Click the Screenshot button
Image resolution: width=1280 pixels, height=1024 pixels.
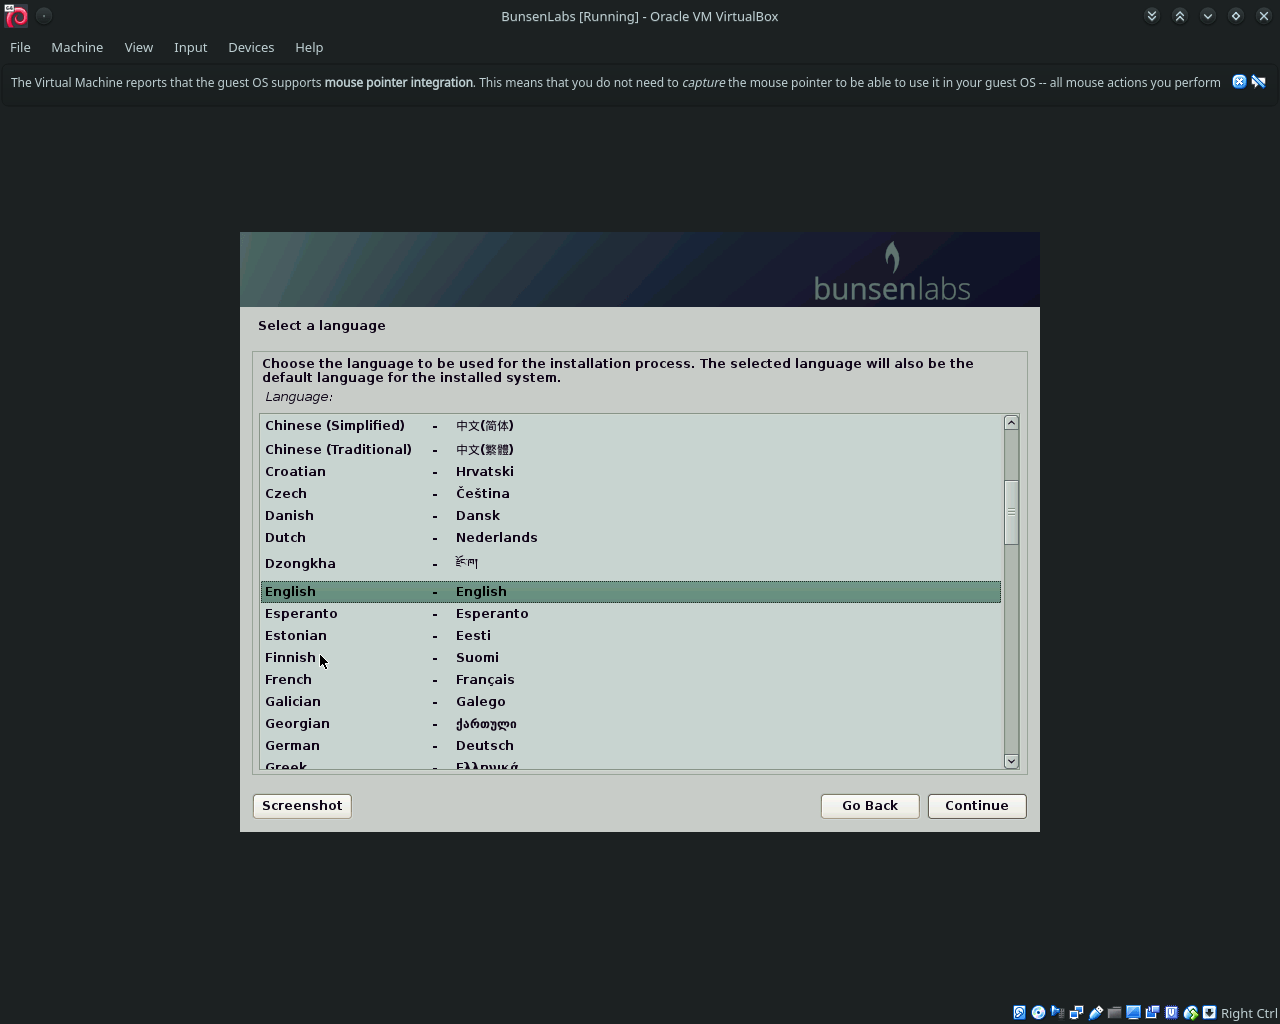301,805
